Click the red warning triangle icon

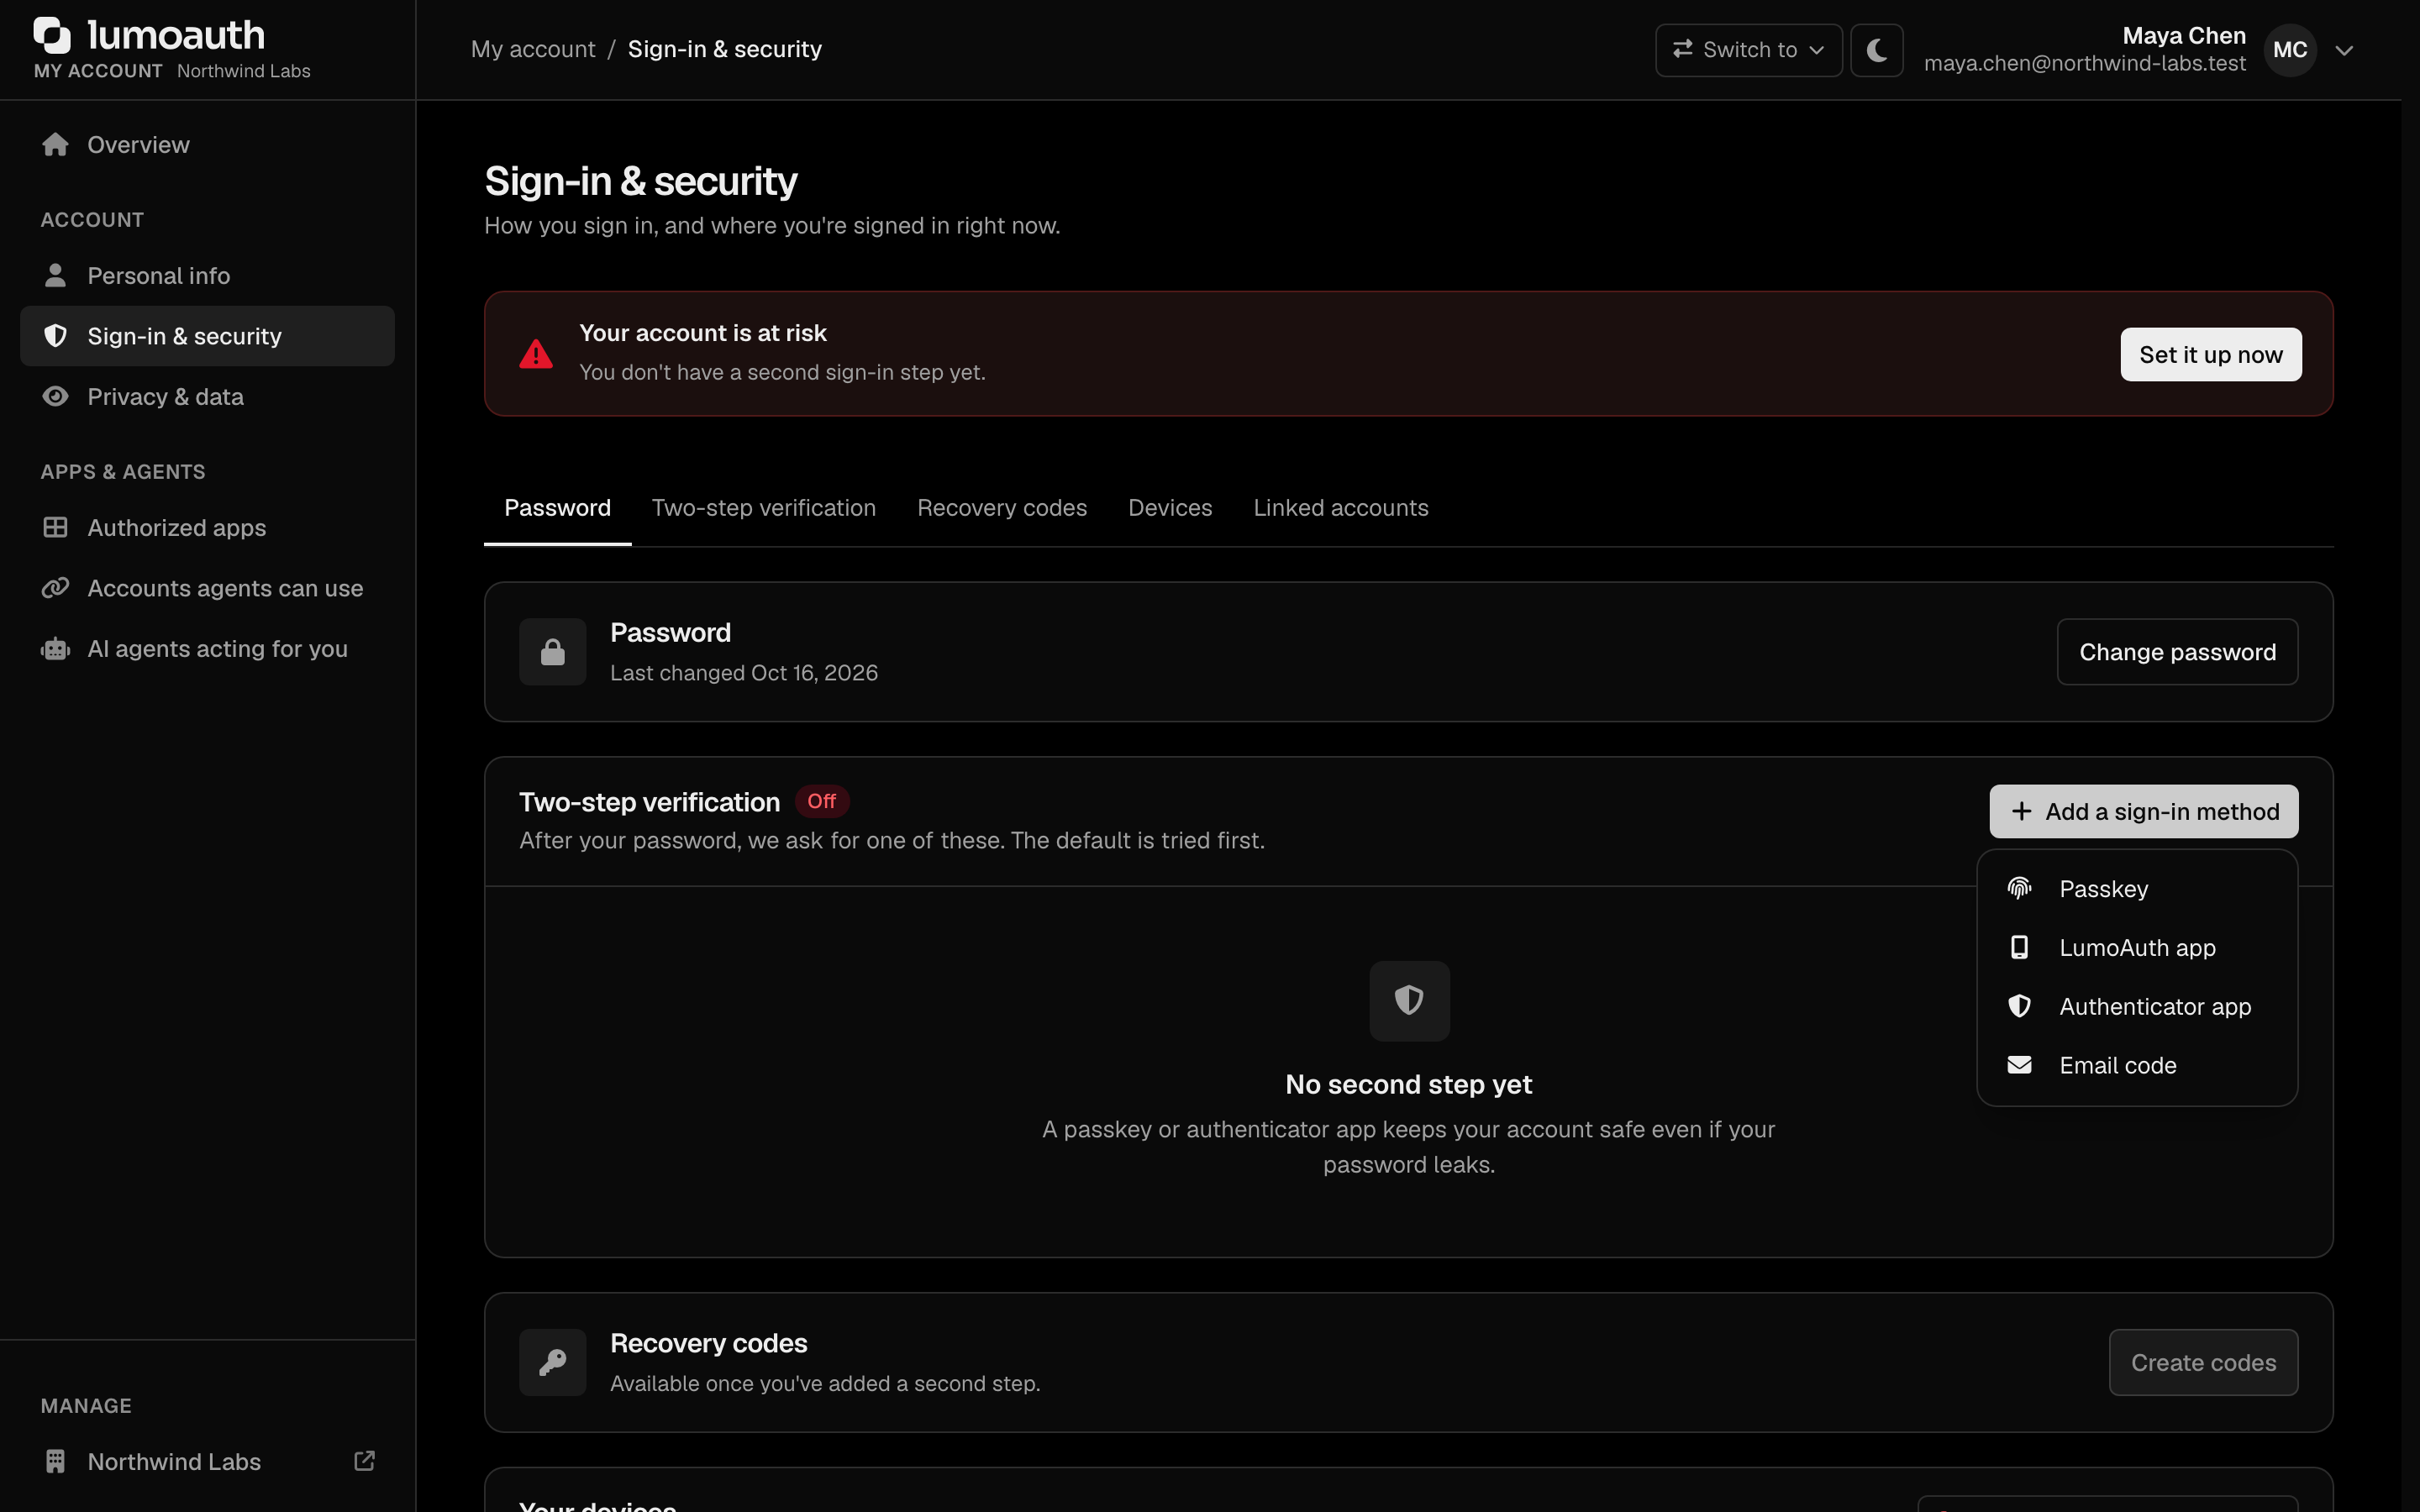[536, 354]
